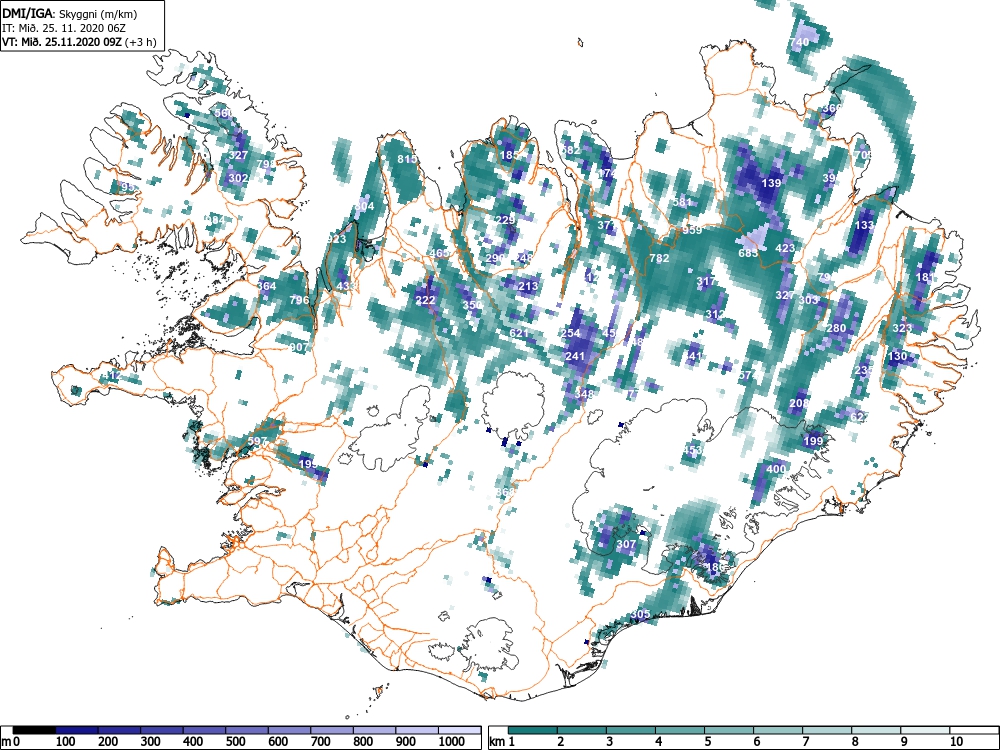
Task: Click the visibility value '907' on the map
Action: [298, 347]
